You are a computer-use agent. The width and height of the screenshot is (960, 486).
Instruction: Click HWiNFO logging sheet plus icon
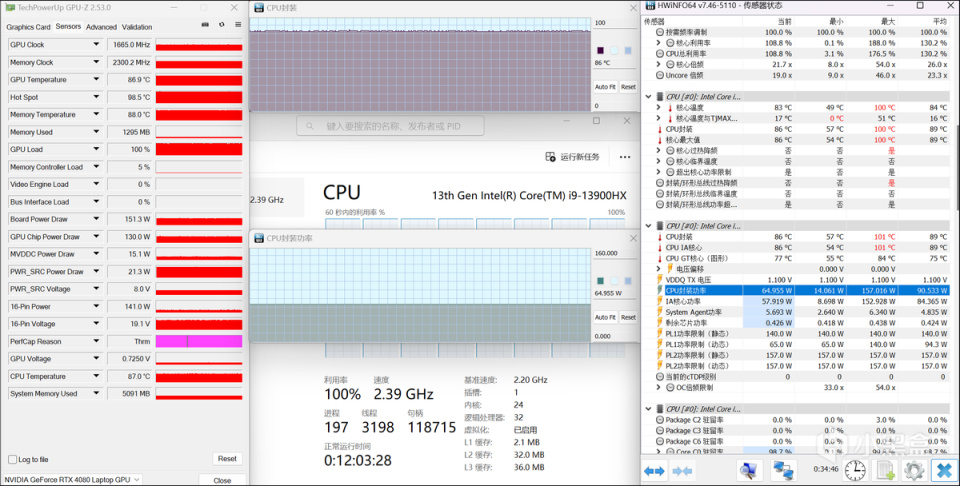pos(886,470)
